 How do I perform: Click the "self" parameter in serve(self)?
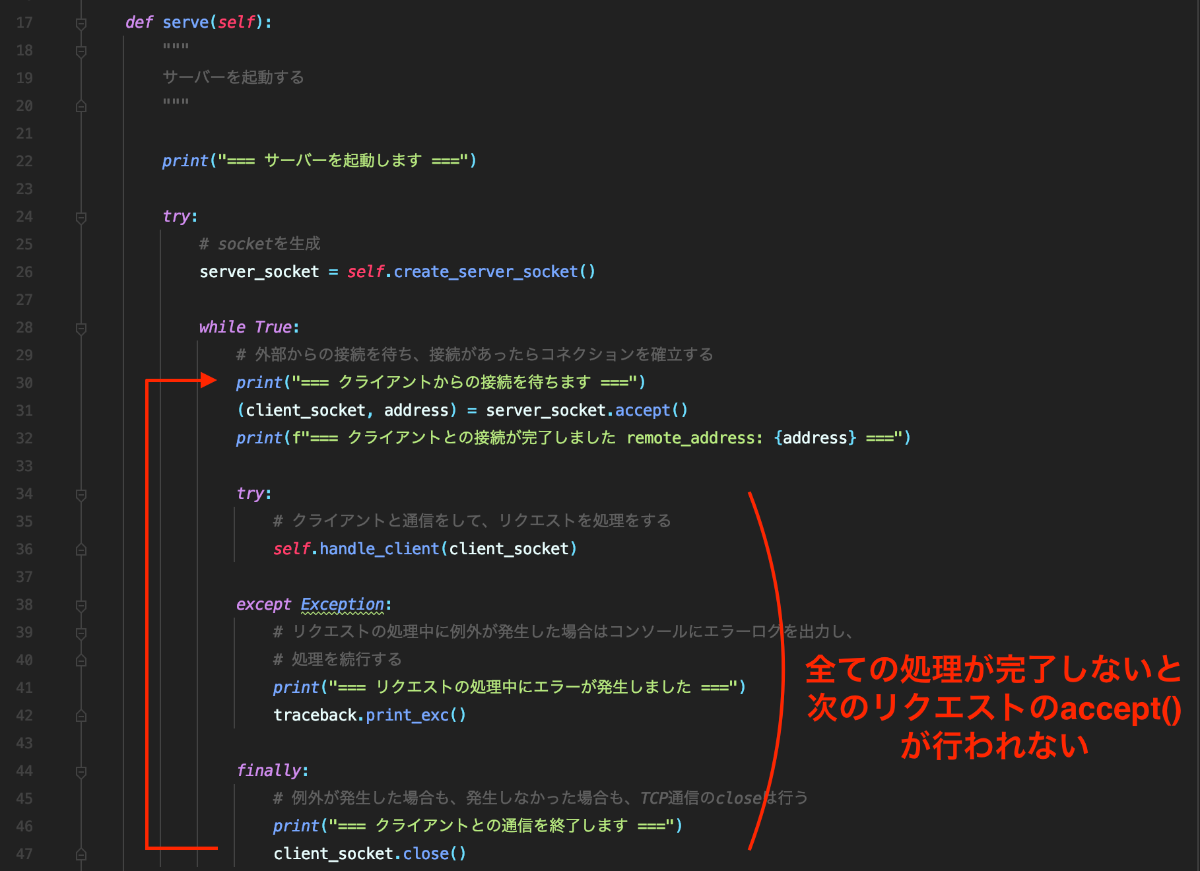236,22
